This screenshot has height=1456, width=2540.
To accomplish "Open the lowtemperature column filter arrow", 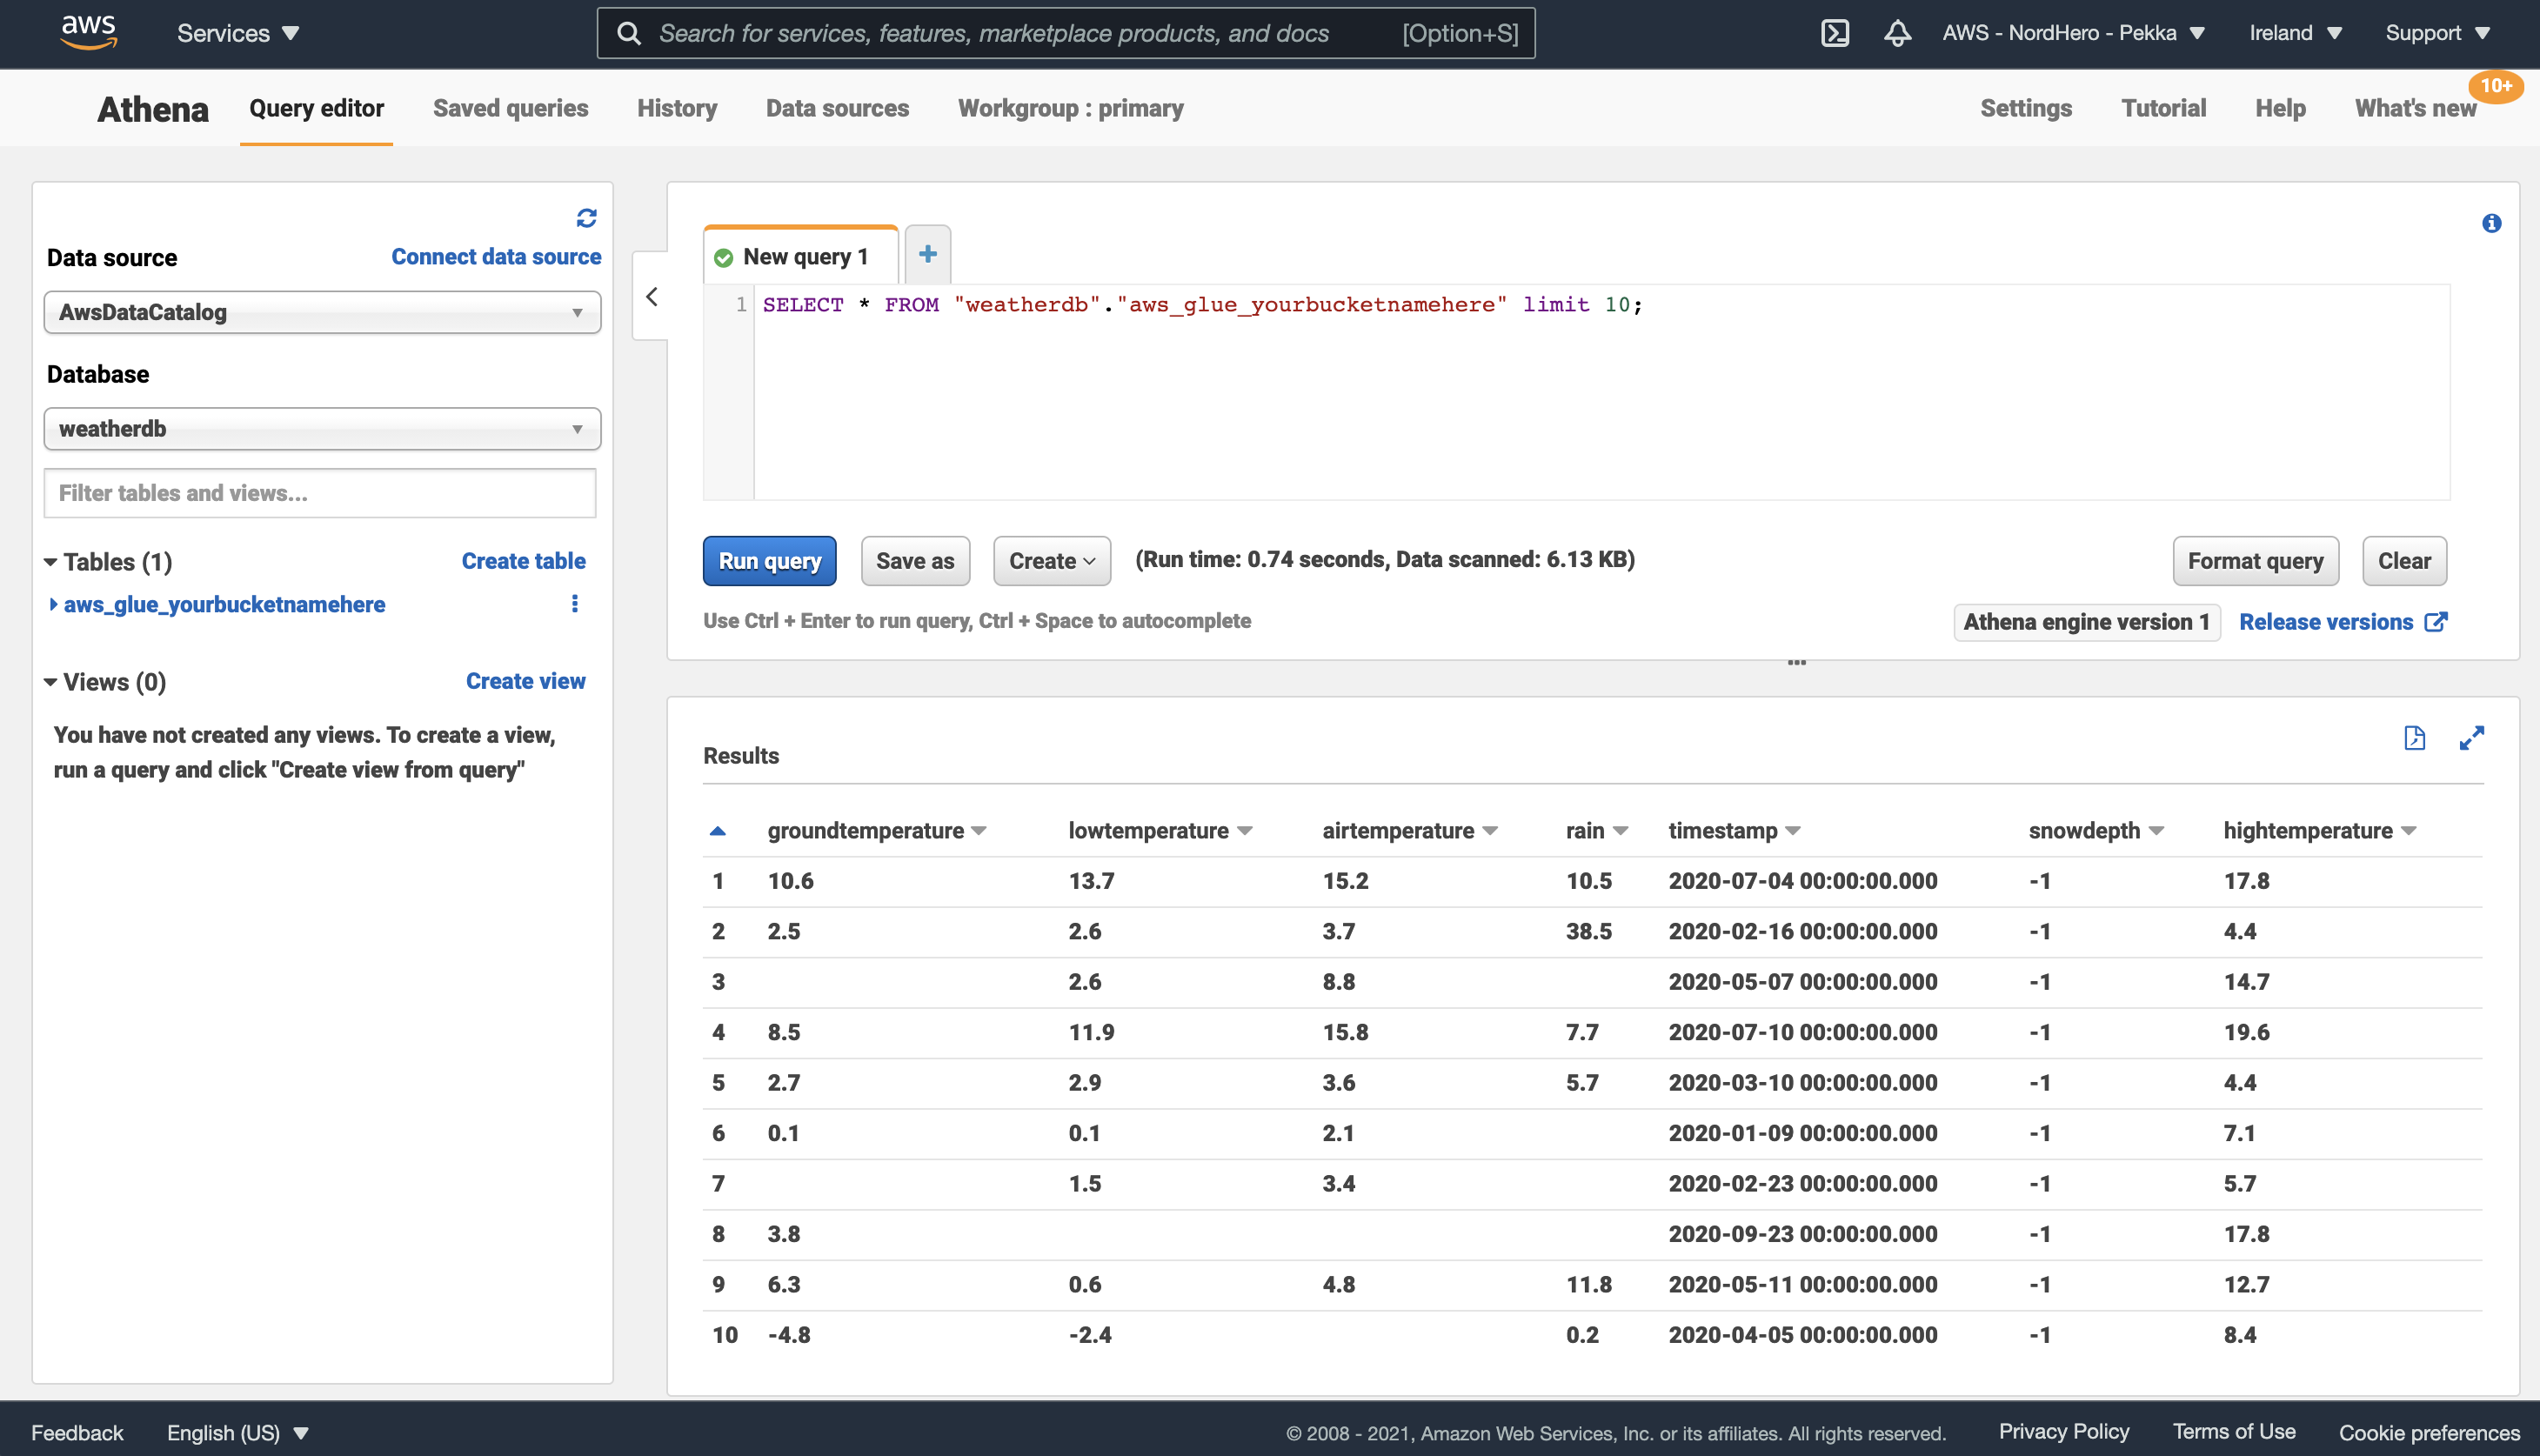I will (1244, 831).
